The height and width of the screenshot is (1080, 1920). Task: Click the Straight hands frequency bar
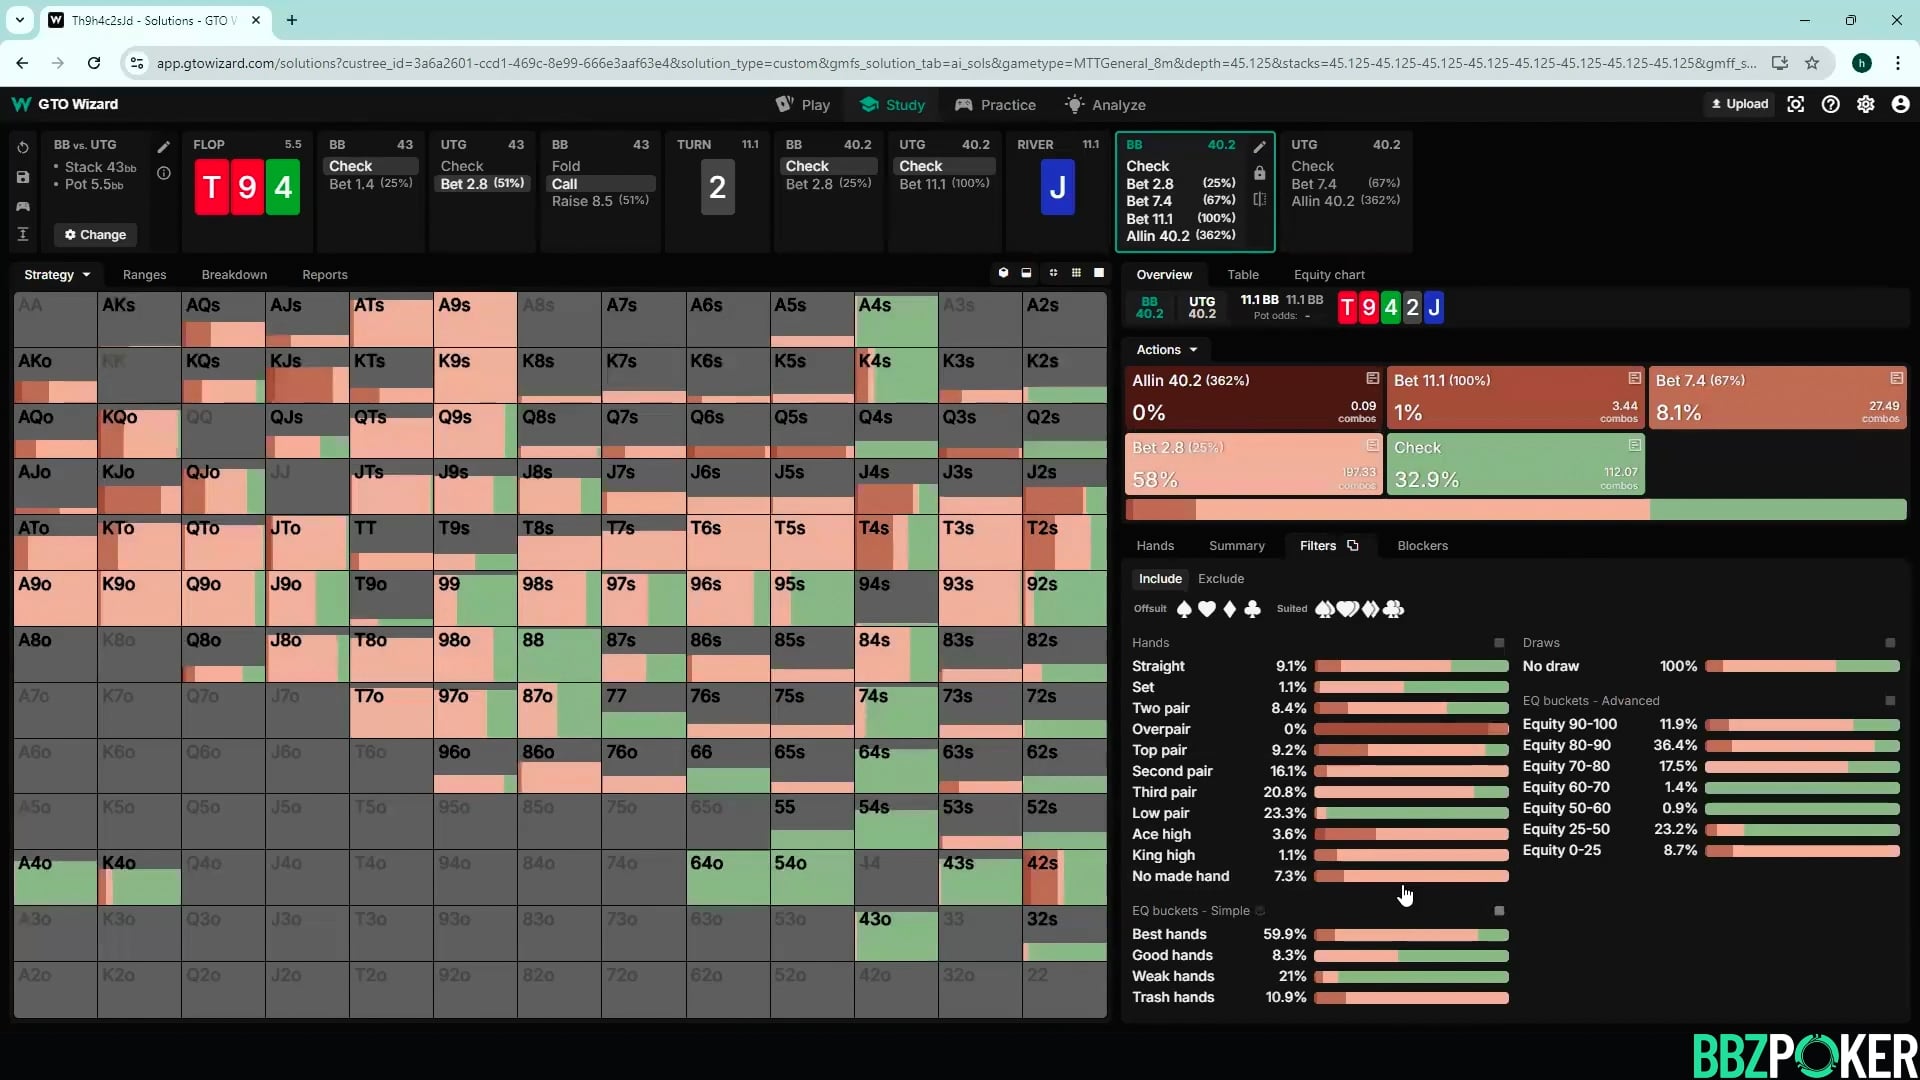(1411, 666)
